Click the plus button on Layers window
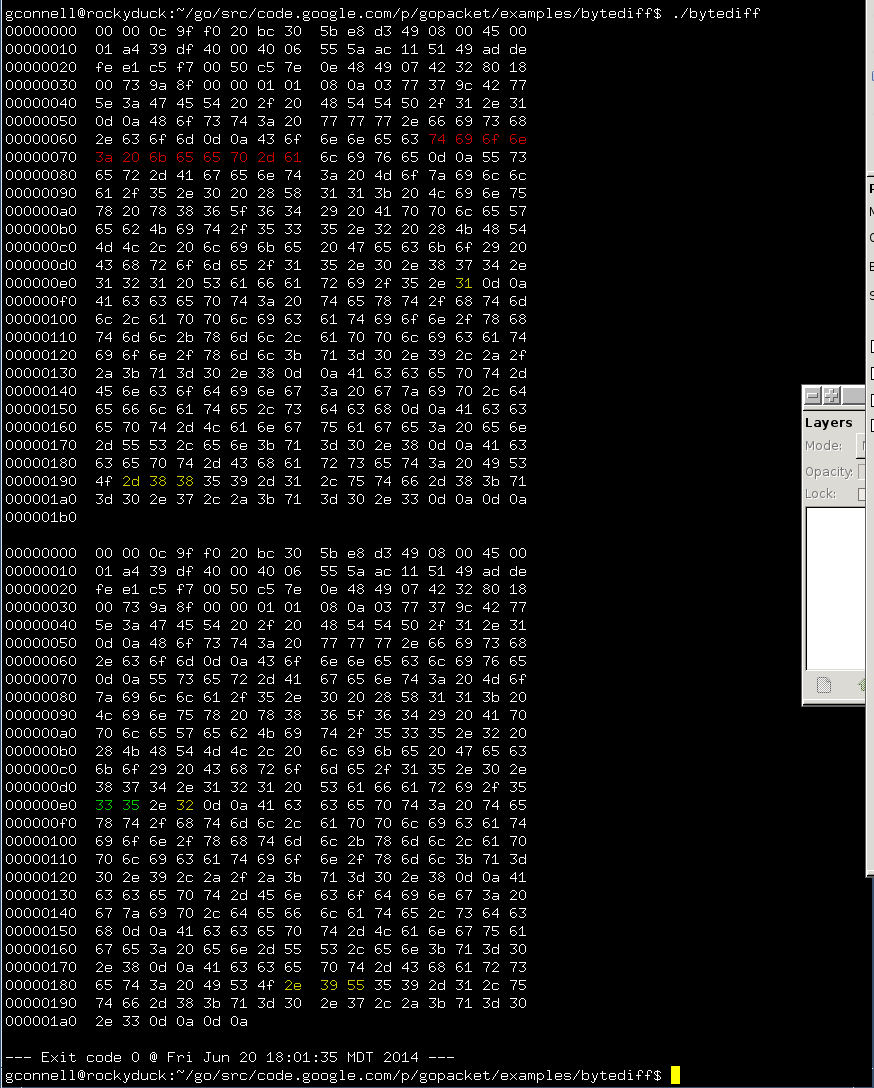 [x=831, y=395]
